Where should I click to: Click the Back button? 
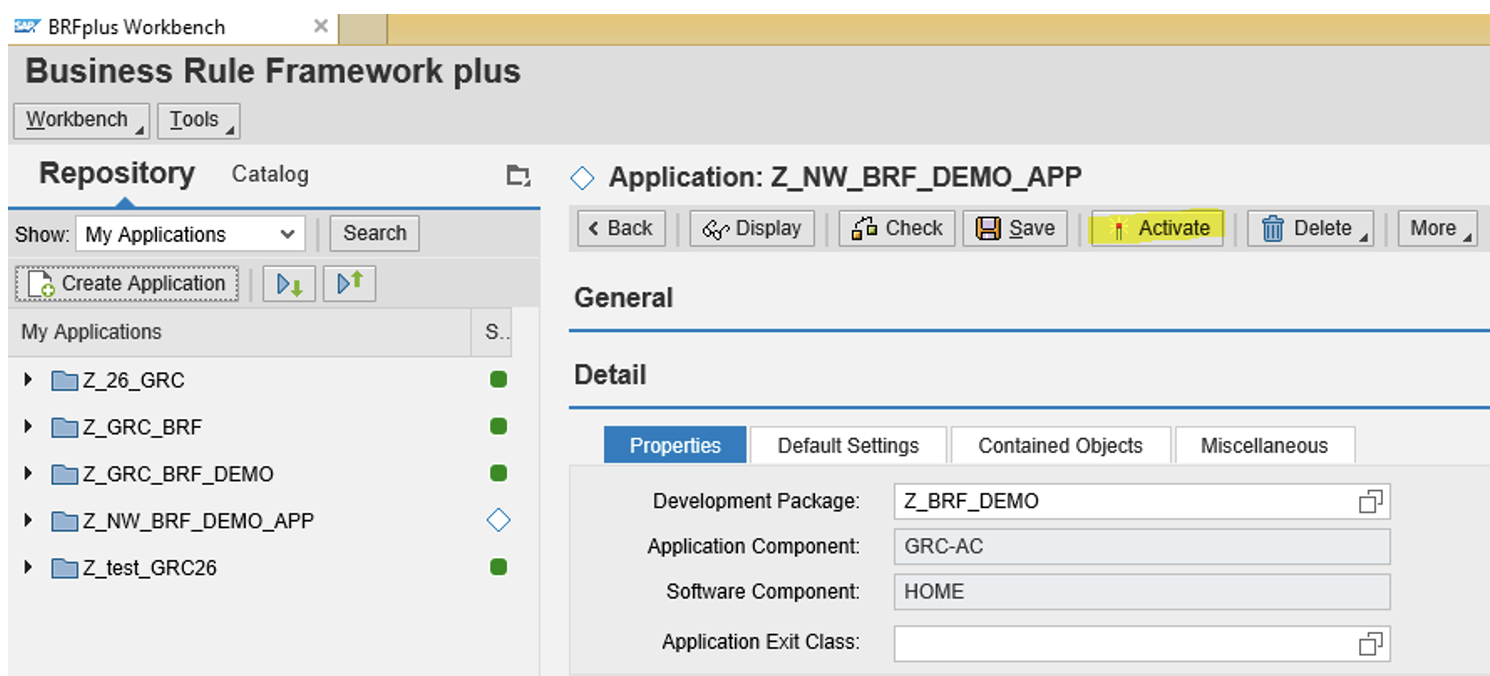click(x=620, y=228)
